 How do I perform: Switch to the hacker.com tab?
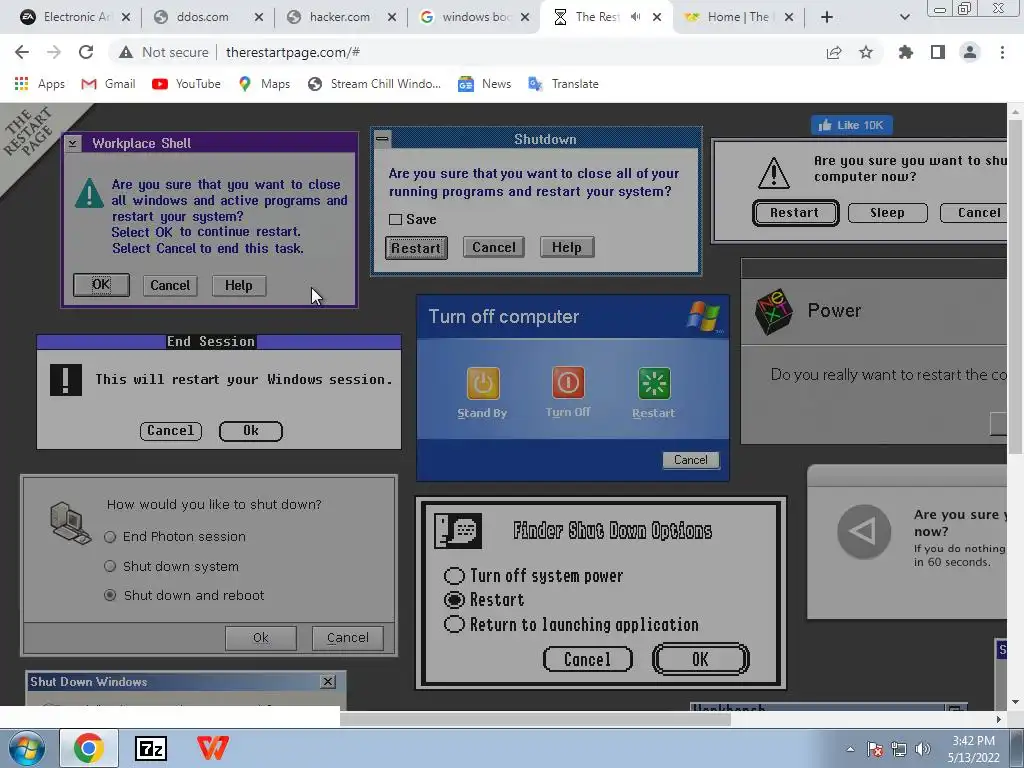coord(340,17)
